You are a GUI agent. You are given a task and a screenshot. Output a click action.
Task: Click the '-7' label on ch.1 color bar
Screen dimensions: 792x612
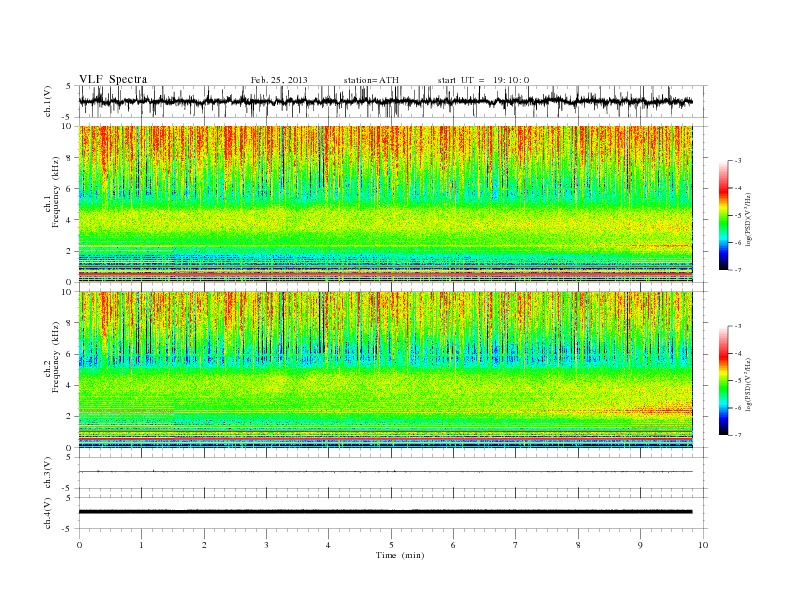[x=738, y=270]
